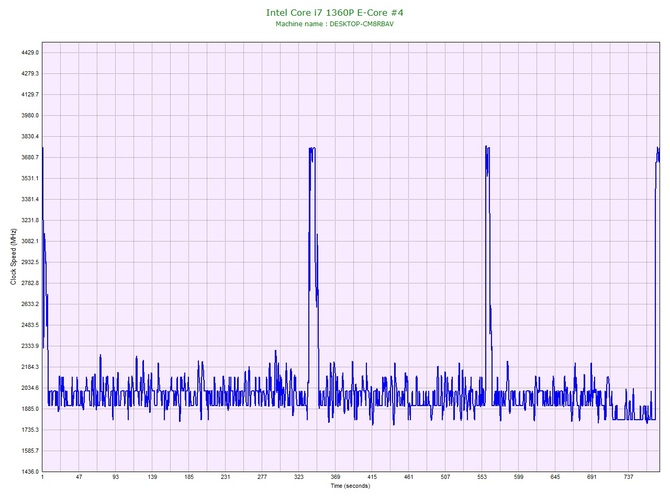Click the 2333.9 y-axis value
Image resolution: width=670 pixels, height=503 pixels.
click(x=30, y=346)
